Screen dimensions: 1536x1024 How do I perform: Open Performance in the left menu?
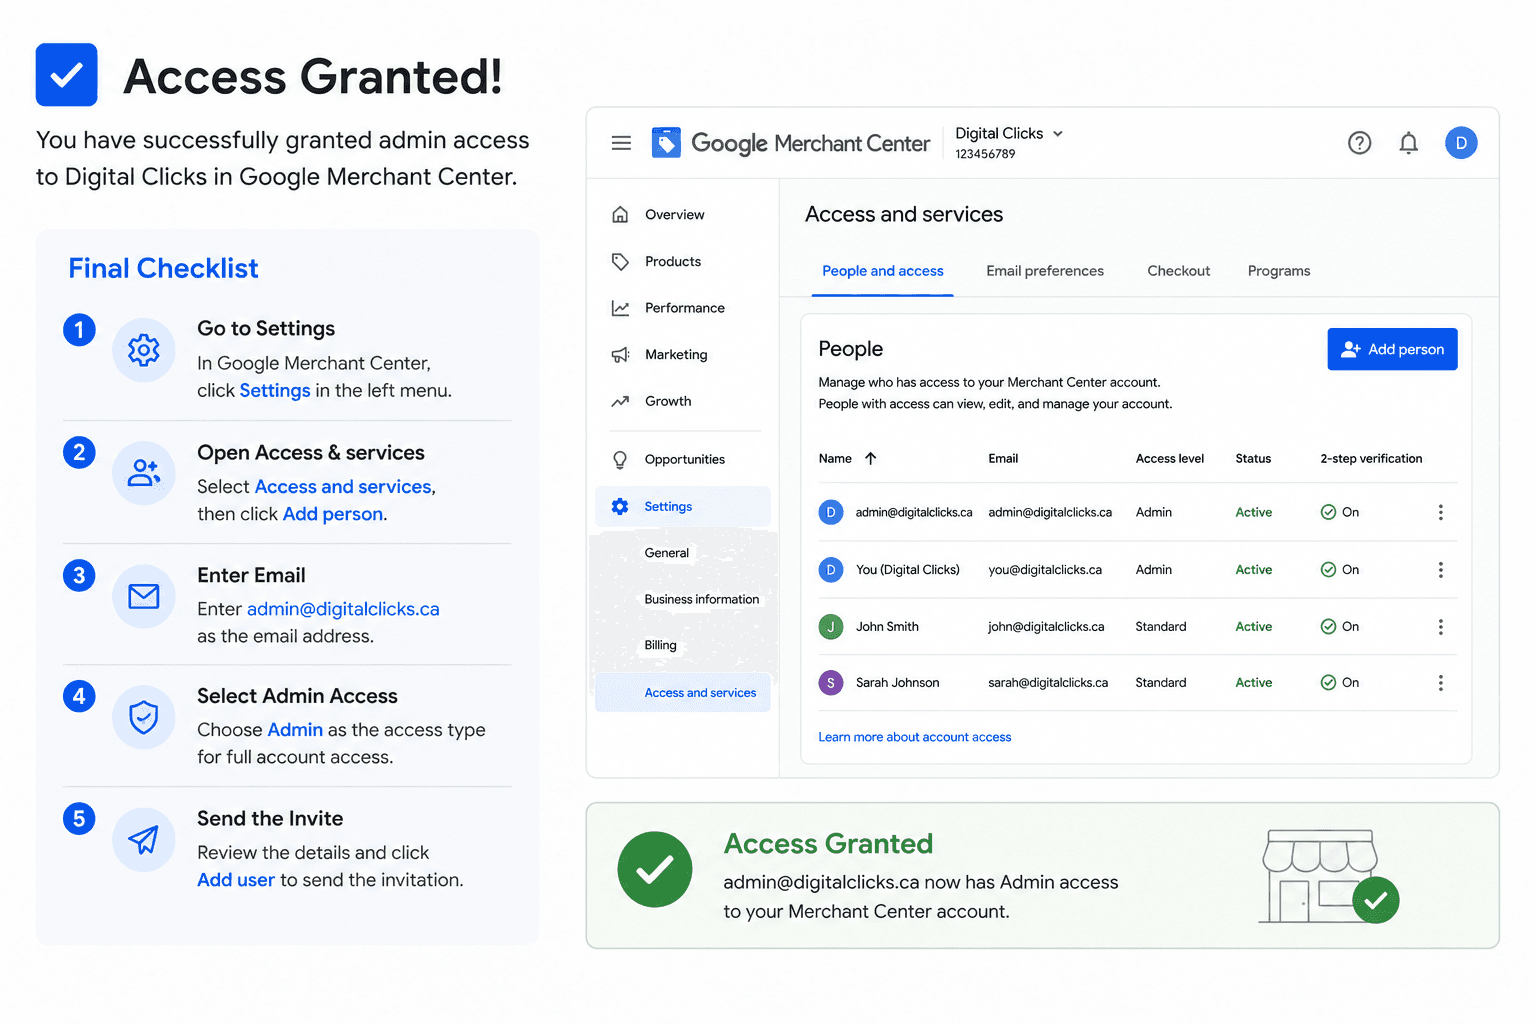[x=685, y=308]
